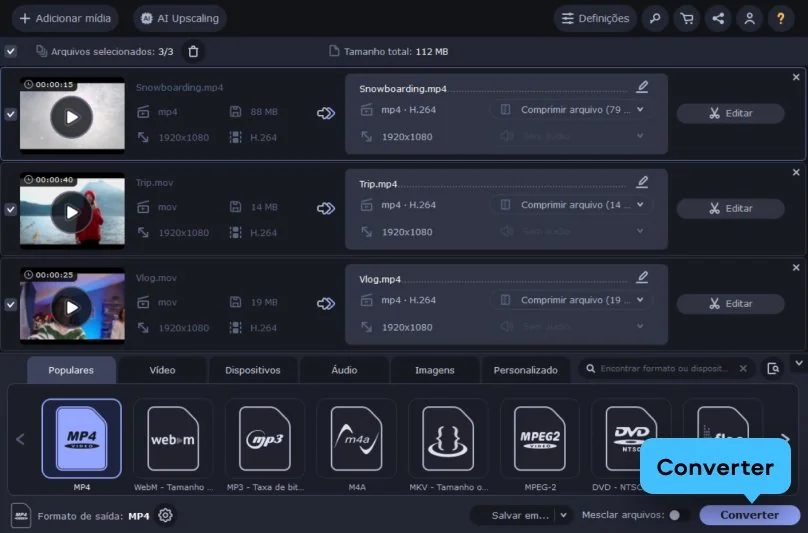Click the format search input field
808x533 pixels.
click(x=664, y=369)
